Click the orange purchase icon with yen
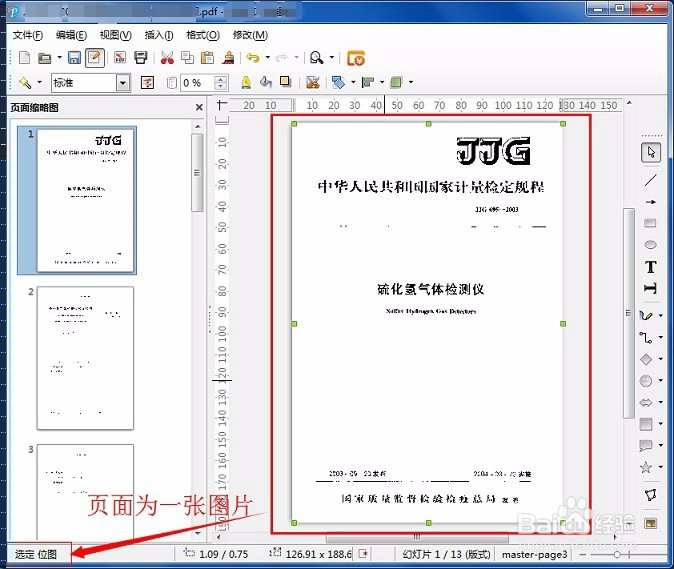The width and height of the screenshot is (674, 569). pyautogui.click(x=356, y=58)
